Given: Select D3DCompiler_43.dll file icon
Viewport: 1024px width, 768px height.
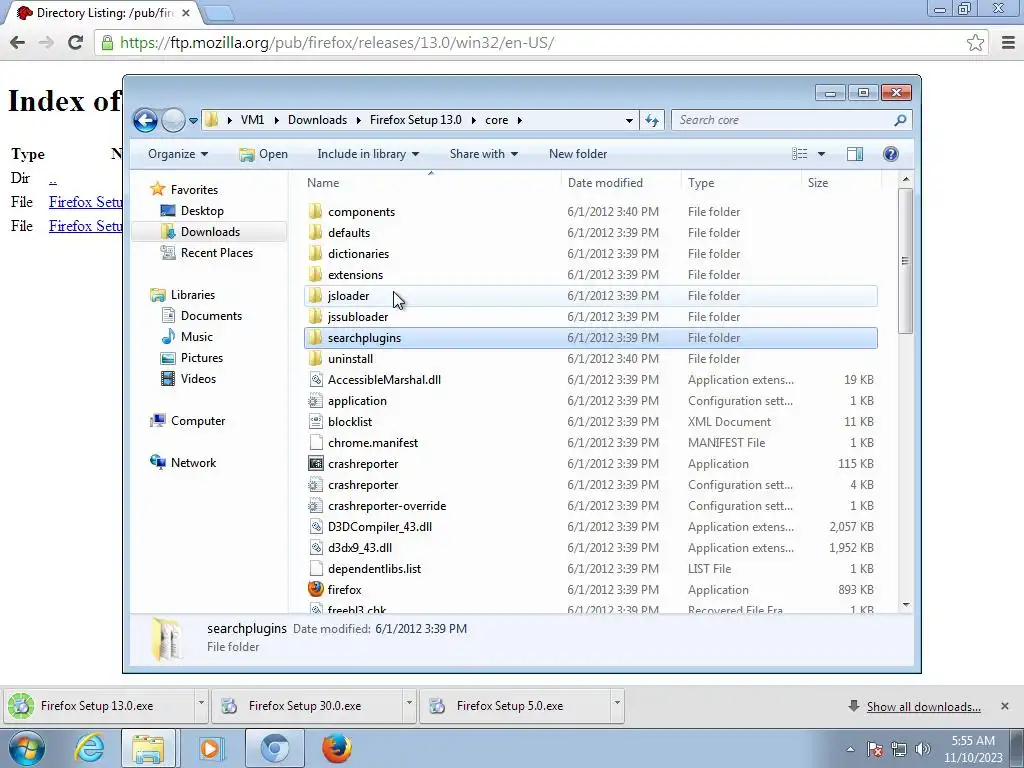Looking at the screenshot, I should point(315,526).
